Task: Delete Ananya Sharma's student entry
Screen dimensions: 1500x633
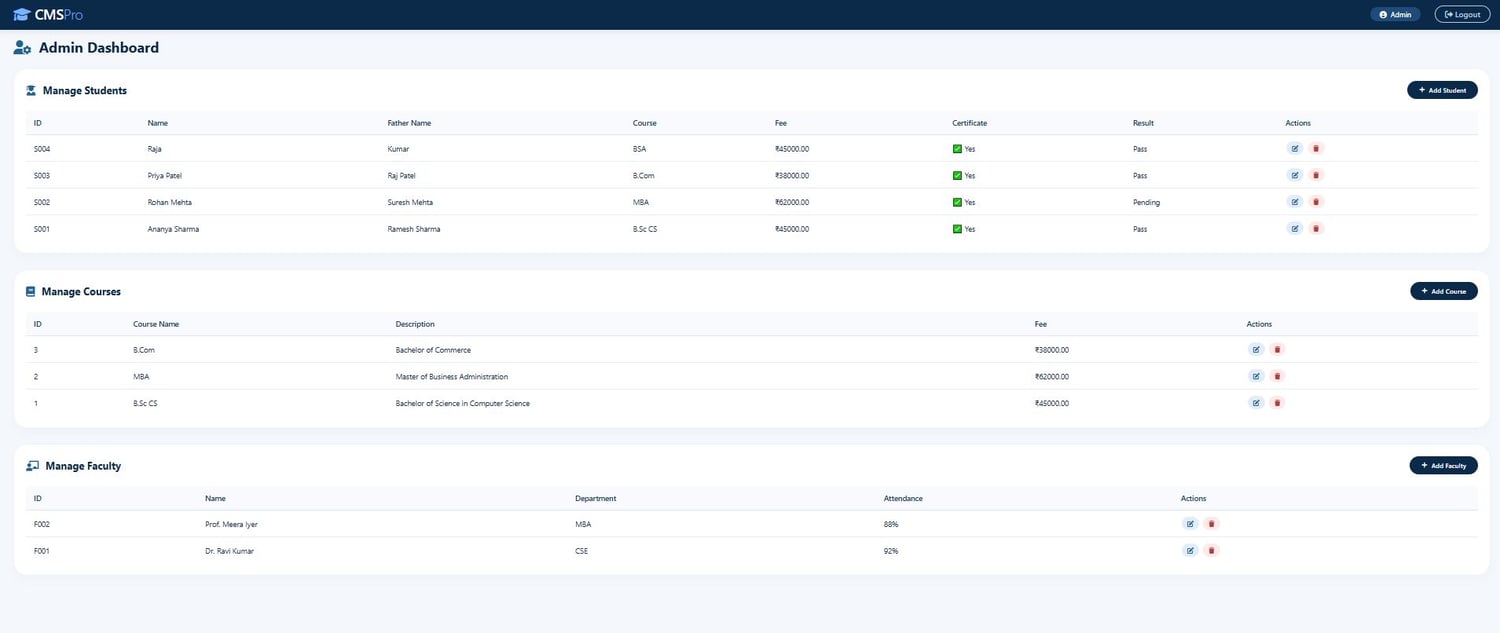Action: point(1316,228)
